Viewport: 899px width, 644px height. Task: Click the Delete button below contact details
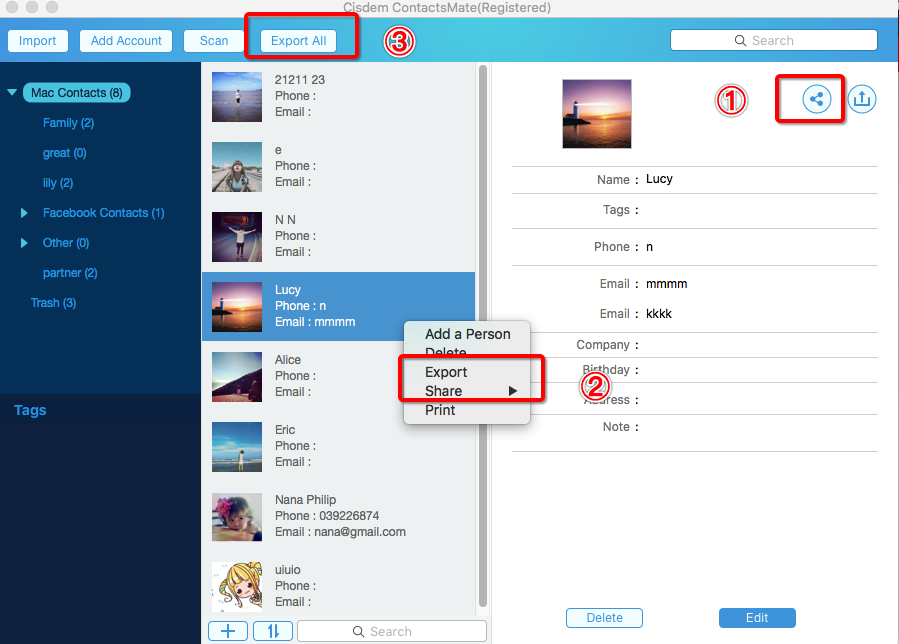pos(604,618)
